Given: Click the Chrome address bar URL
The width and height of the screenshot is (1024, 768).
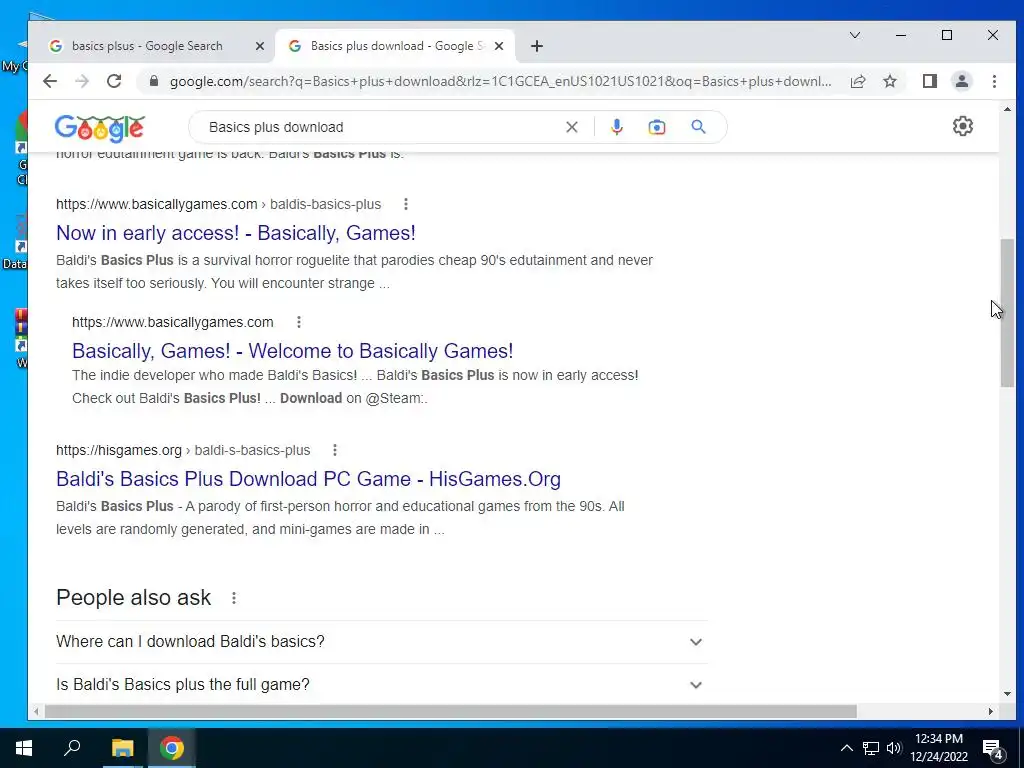Looking at the screenshot, I should coord(500,81).
